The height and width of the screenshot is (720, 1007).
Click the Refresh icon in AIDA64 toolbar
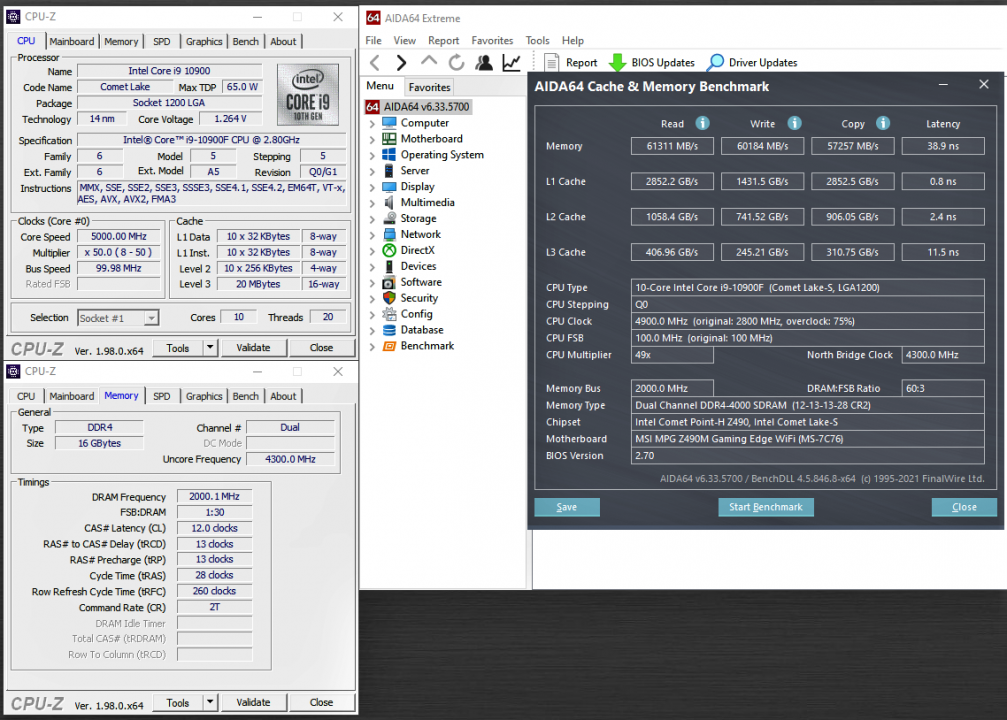pos(456,63)
